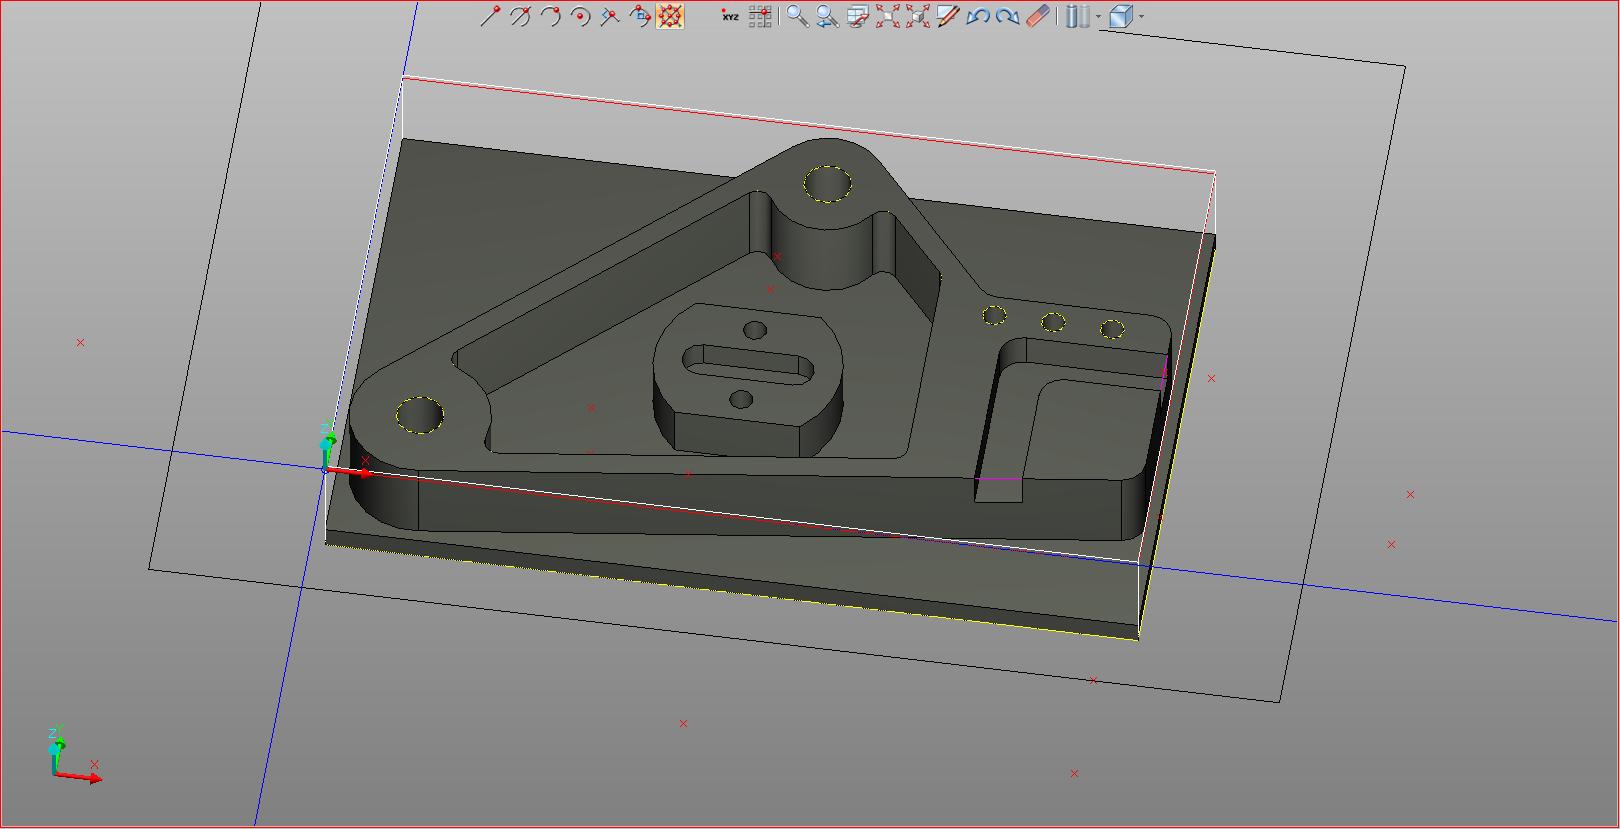Select the eraser tool
Screen dimensions: 1620x829
click(1039, 16)
